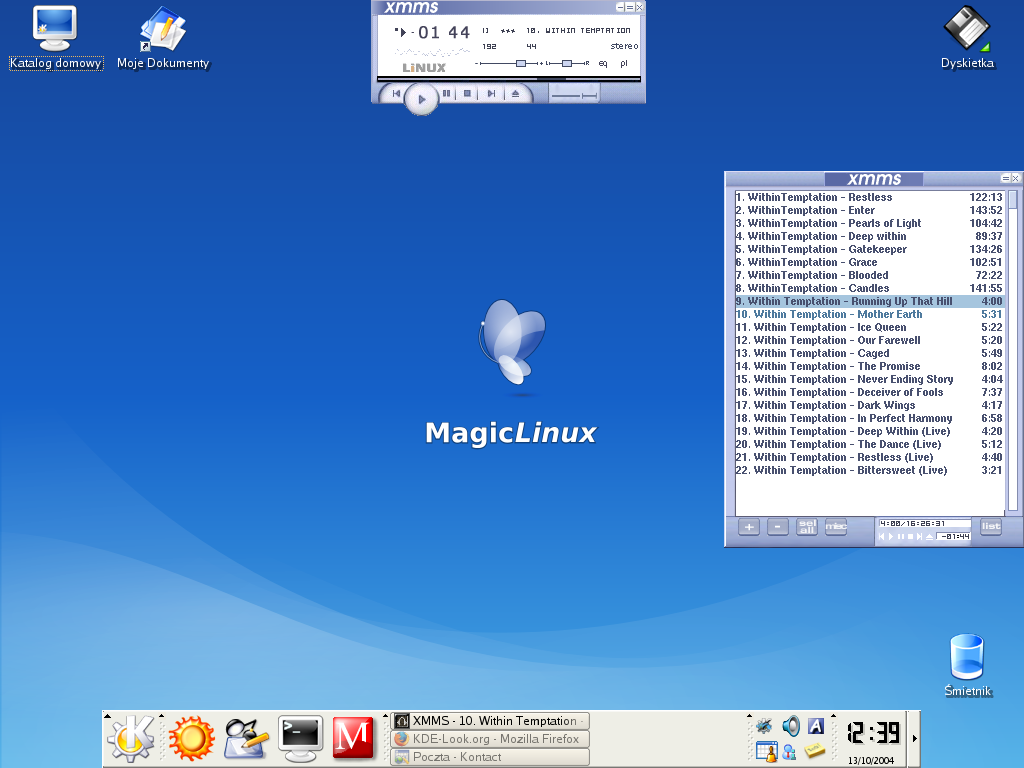The height and width of the screenshot is (768, 1024).
Task: Select track '2. WithinTemptation - Enter'
Action: point(869,210)
